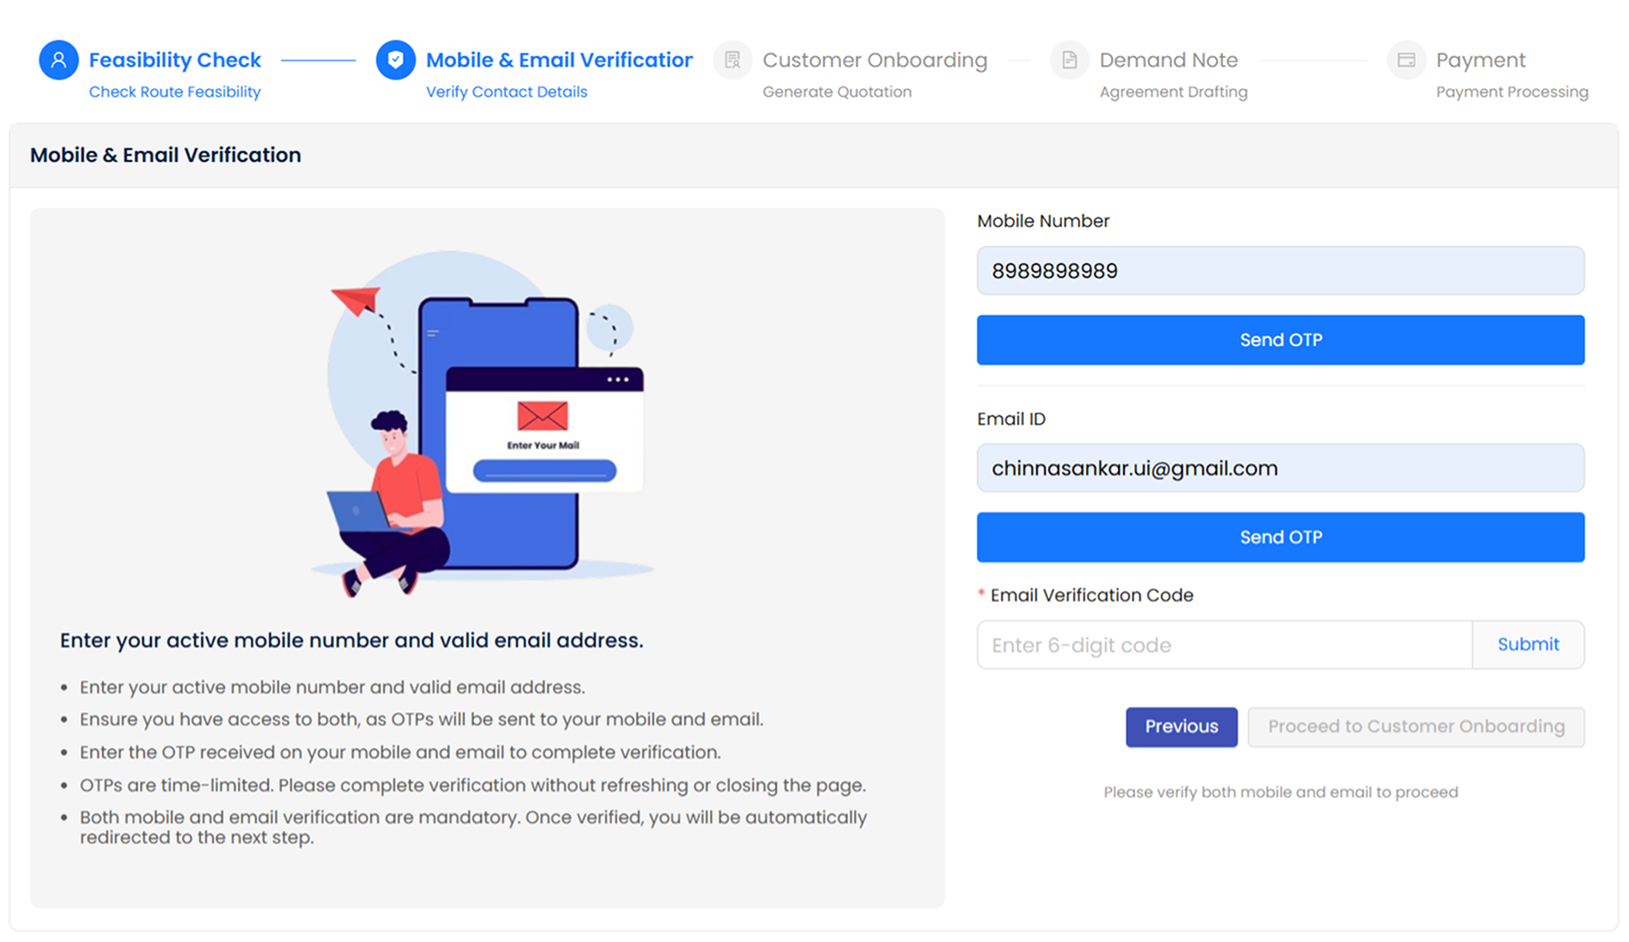
Task: Go to the Demand Note step label
Action: [1168, 60]
